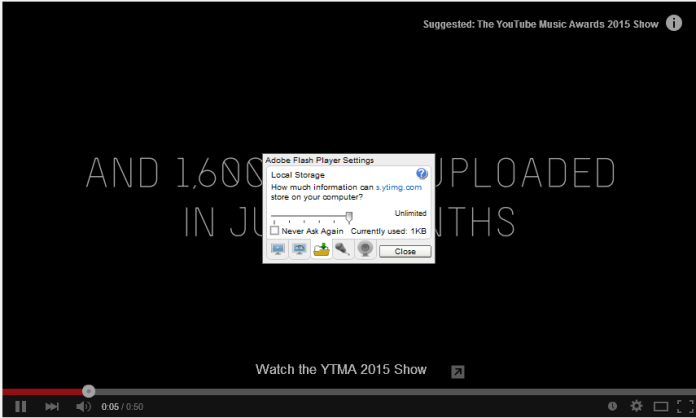Click the 0:05 elapsed time text
The width and height of the screenshot is (696, 418).
110,407
